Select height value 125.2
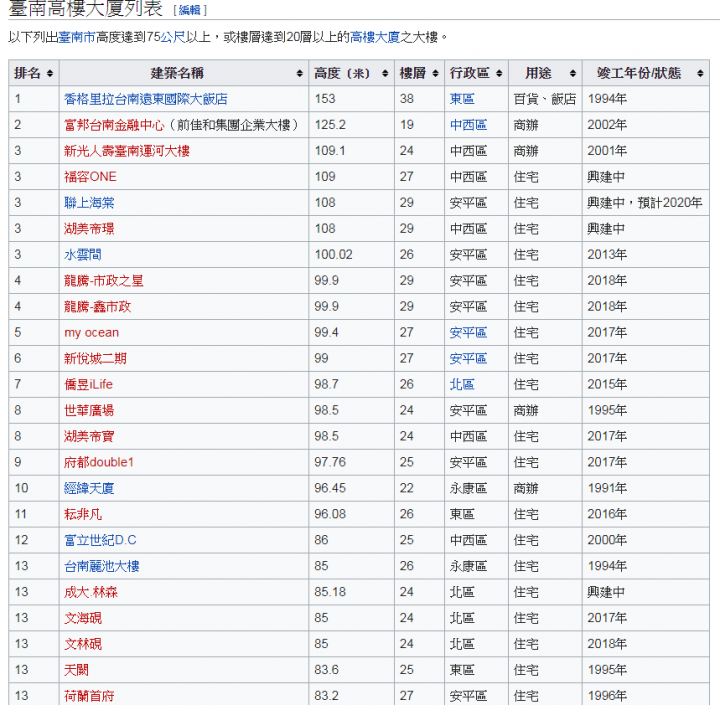 (x=330, y=125)
